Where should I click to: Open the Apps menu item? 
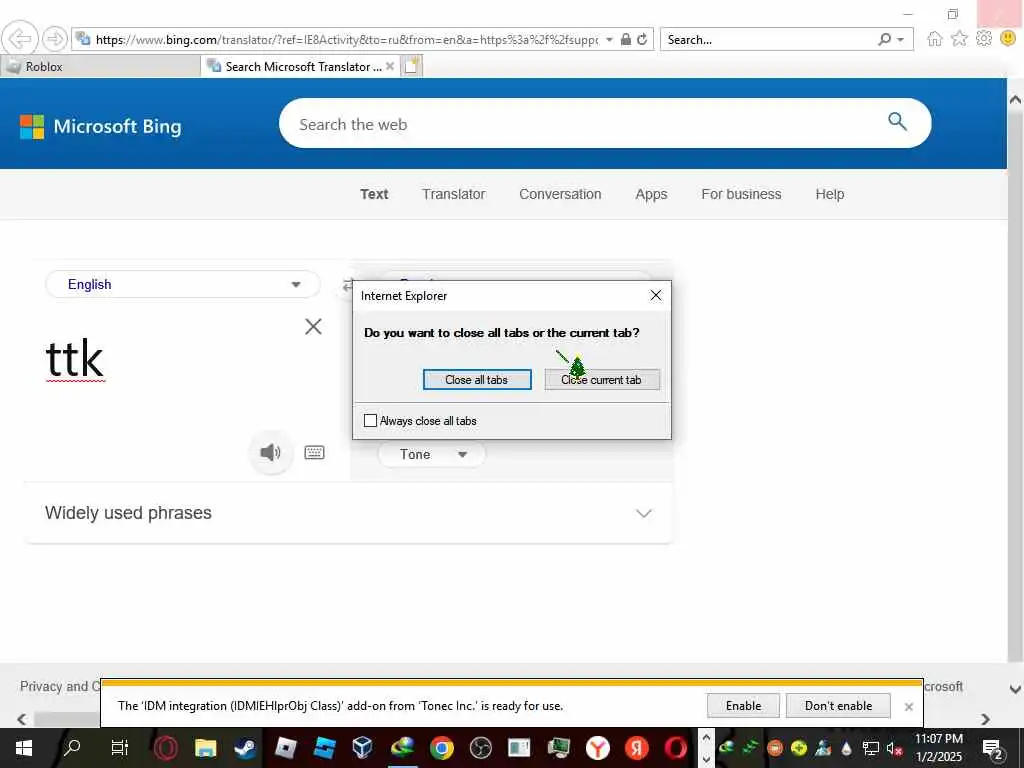click(651, 194)
